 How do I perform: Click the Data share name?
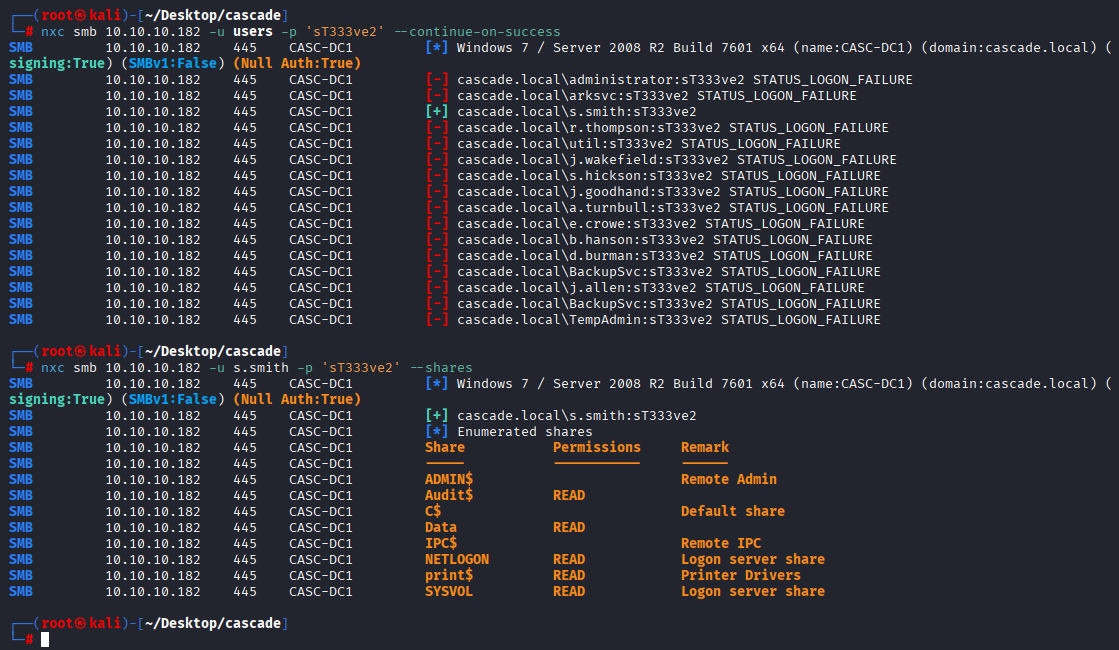(440, 527)
